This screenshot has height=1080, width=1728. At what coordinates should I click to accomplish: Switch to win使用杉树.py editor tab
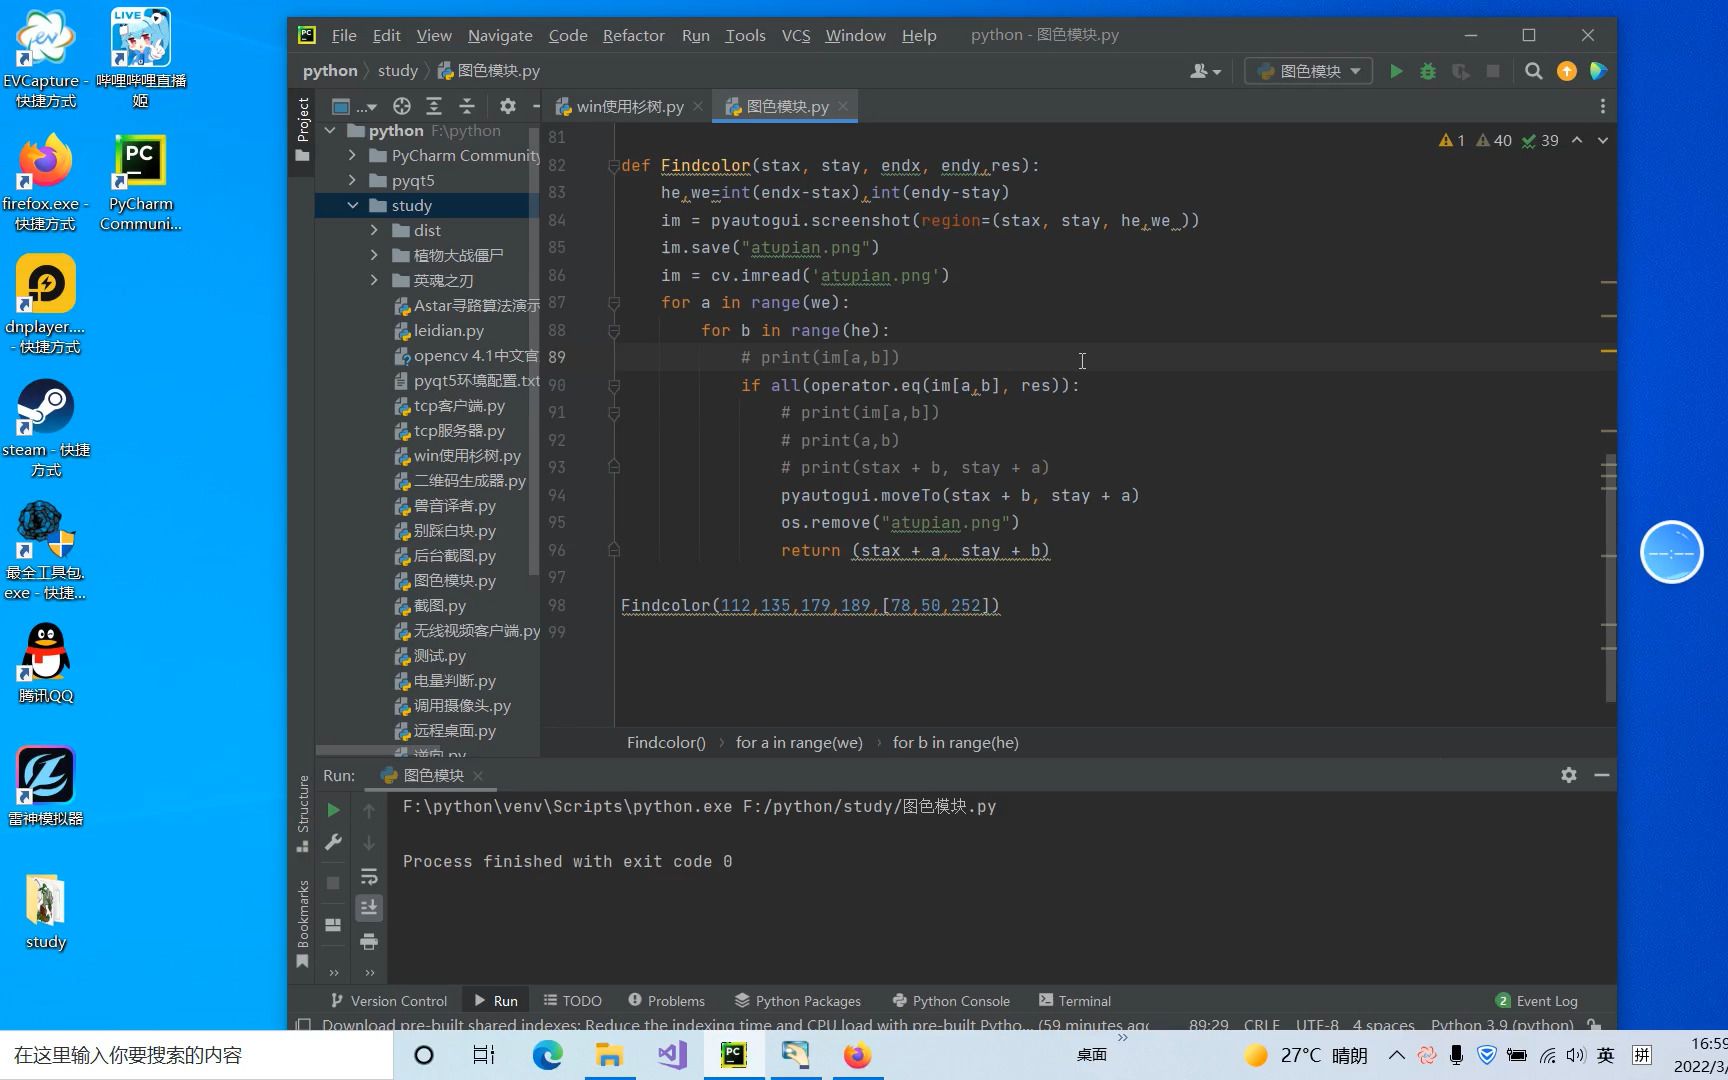pos(629,106)
